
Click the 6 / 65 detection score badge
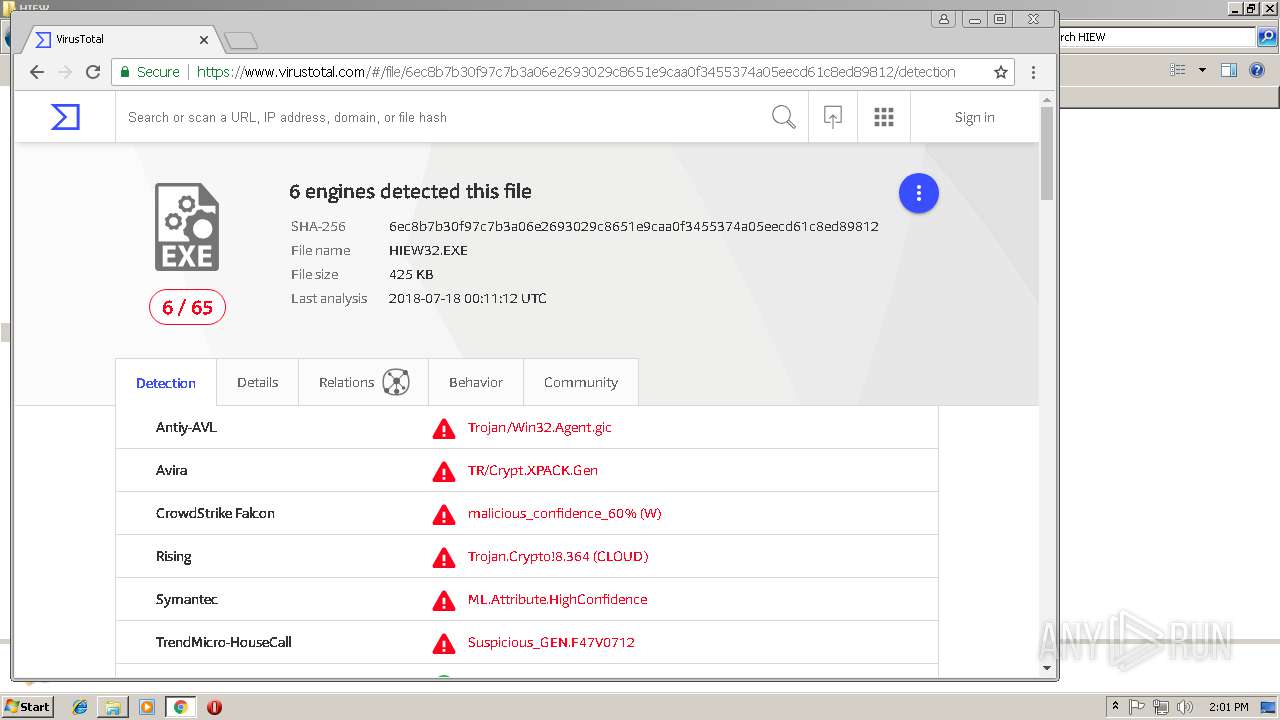[187, 307]
